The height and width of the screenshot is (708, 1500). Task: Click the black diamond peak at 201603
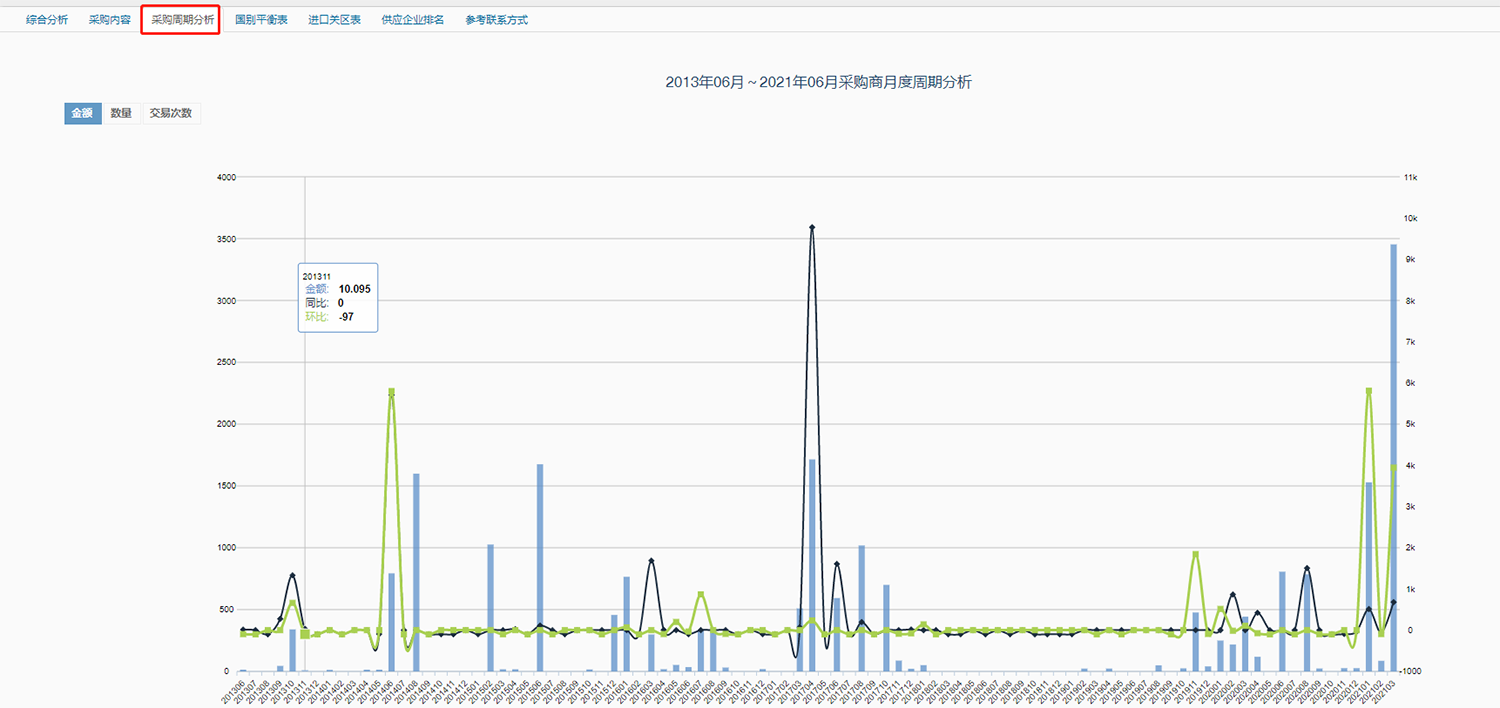coord(651,561)
